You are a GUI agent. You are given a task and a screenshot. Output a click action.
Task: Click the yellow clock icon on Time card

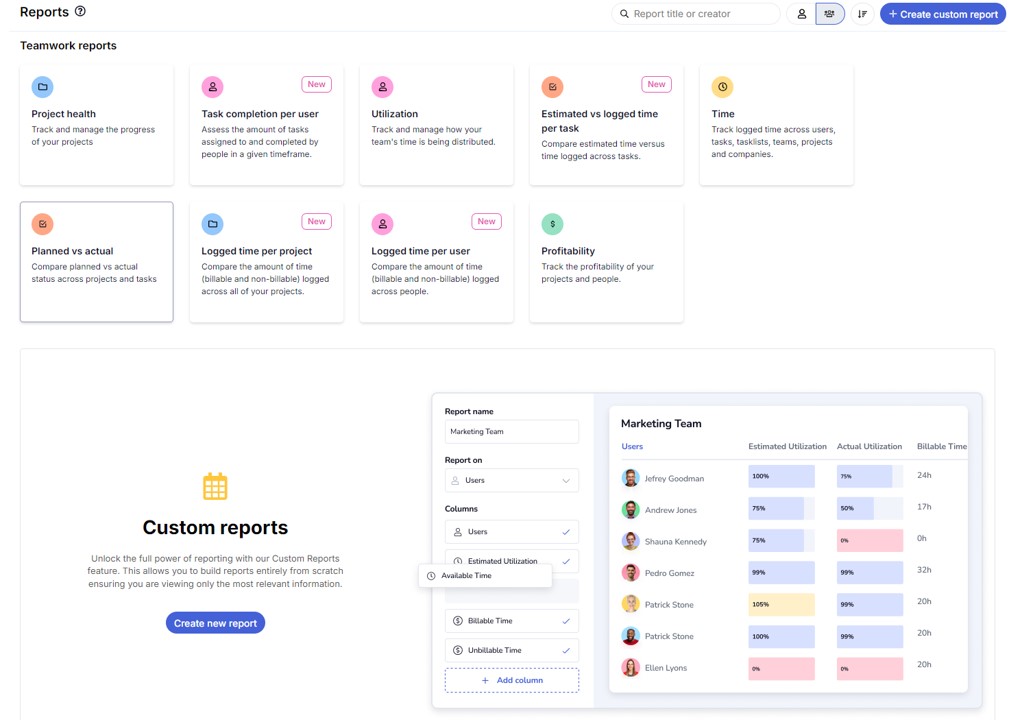point(722,87)
